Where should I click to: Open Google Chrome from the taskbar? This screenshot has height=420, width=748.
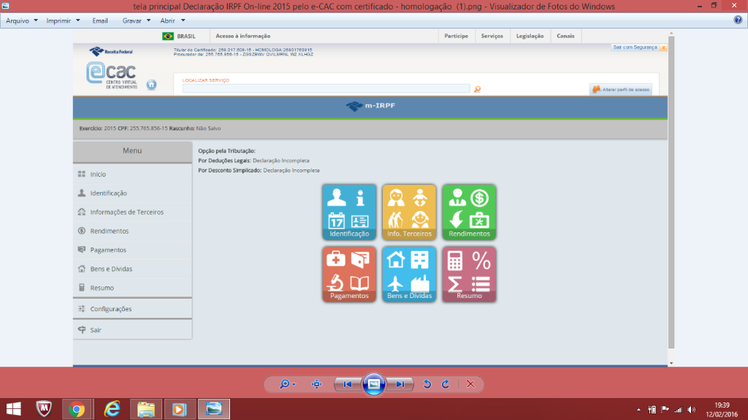pyautogui.click(x=76, y=408)
